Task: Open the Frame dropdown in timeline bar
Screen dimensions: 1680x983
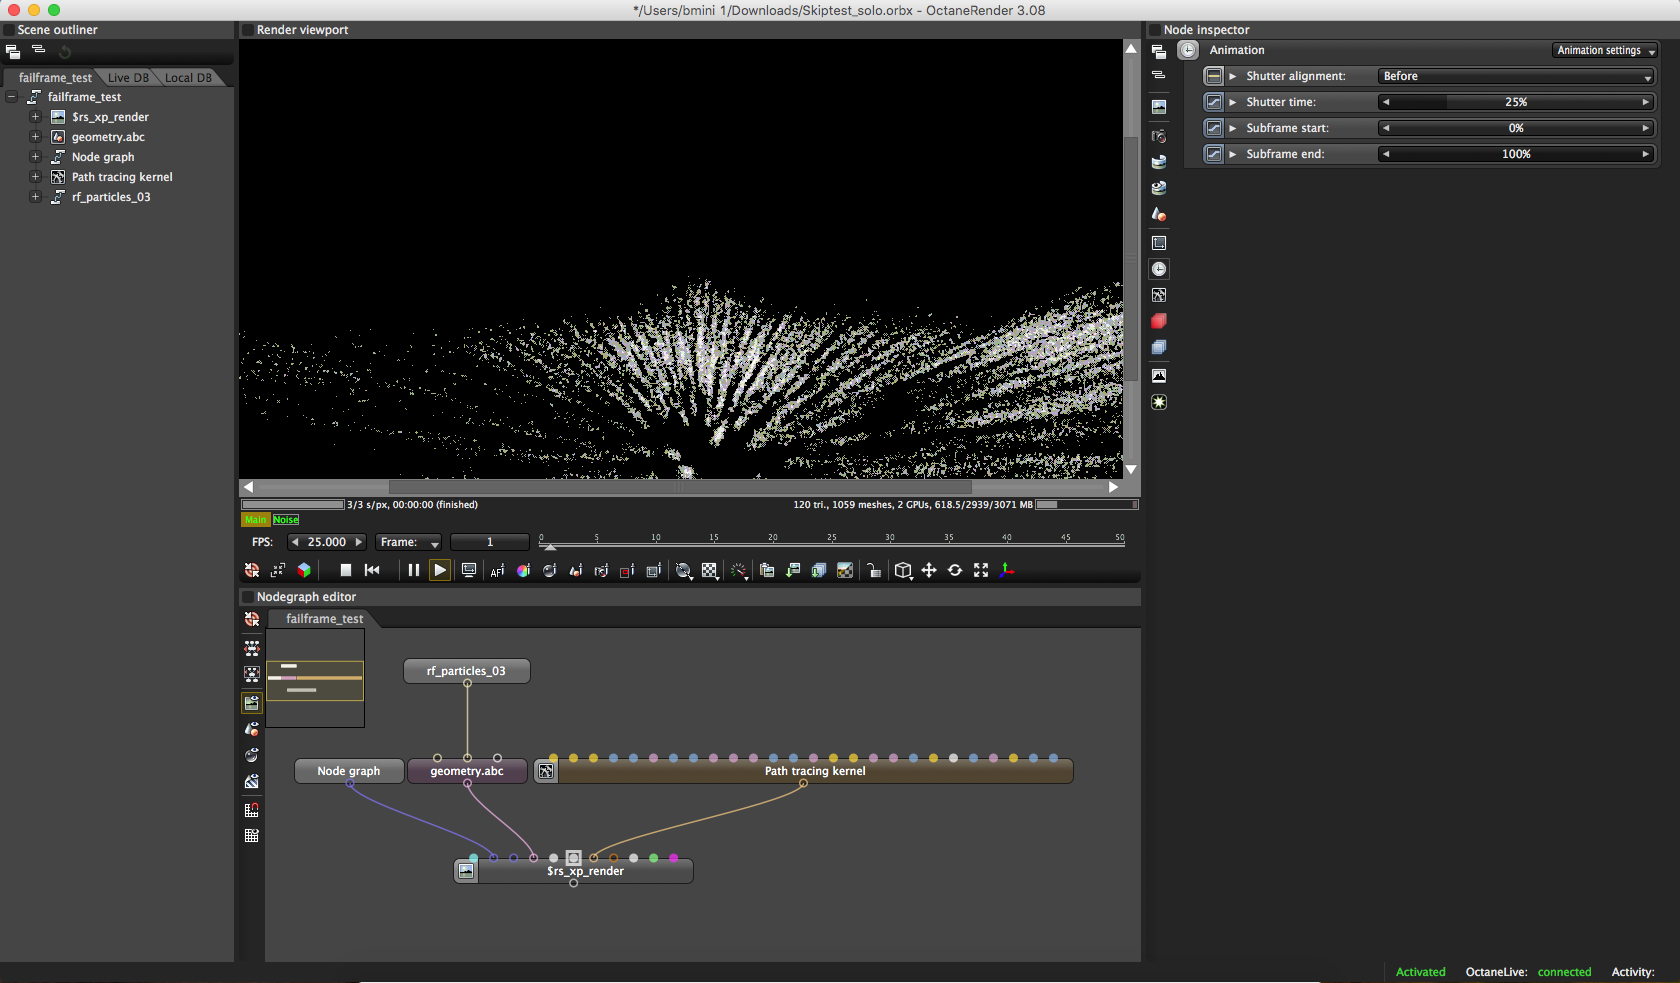Action: (409, 542)
